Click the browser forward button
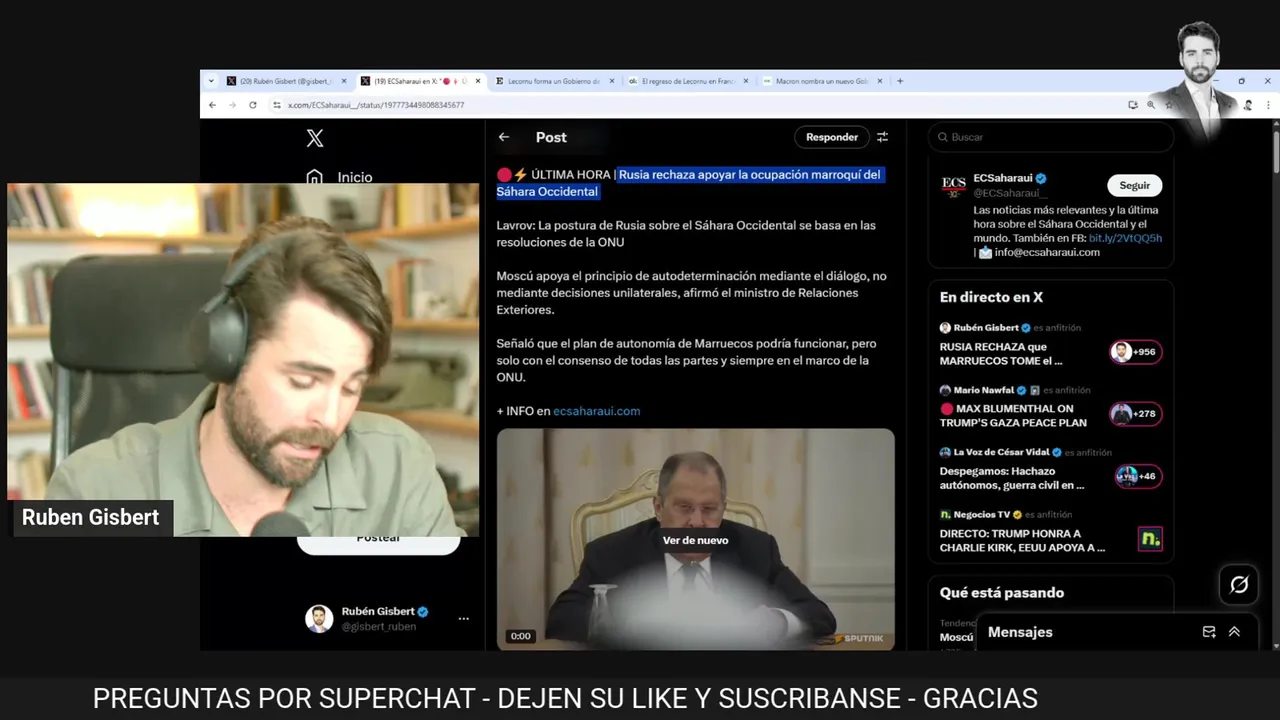Image resolution: width=1280 pixels, height=720 pixels. click(x=232, y=104)
